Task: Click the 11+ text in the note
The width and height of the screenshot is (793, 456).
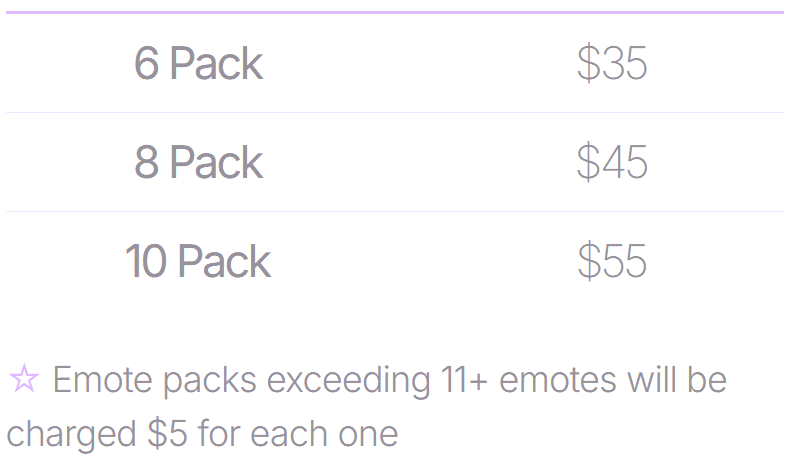Action: (464, 379)
